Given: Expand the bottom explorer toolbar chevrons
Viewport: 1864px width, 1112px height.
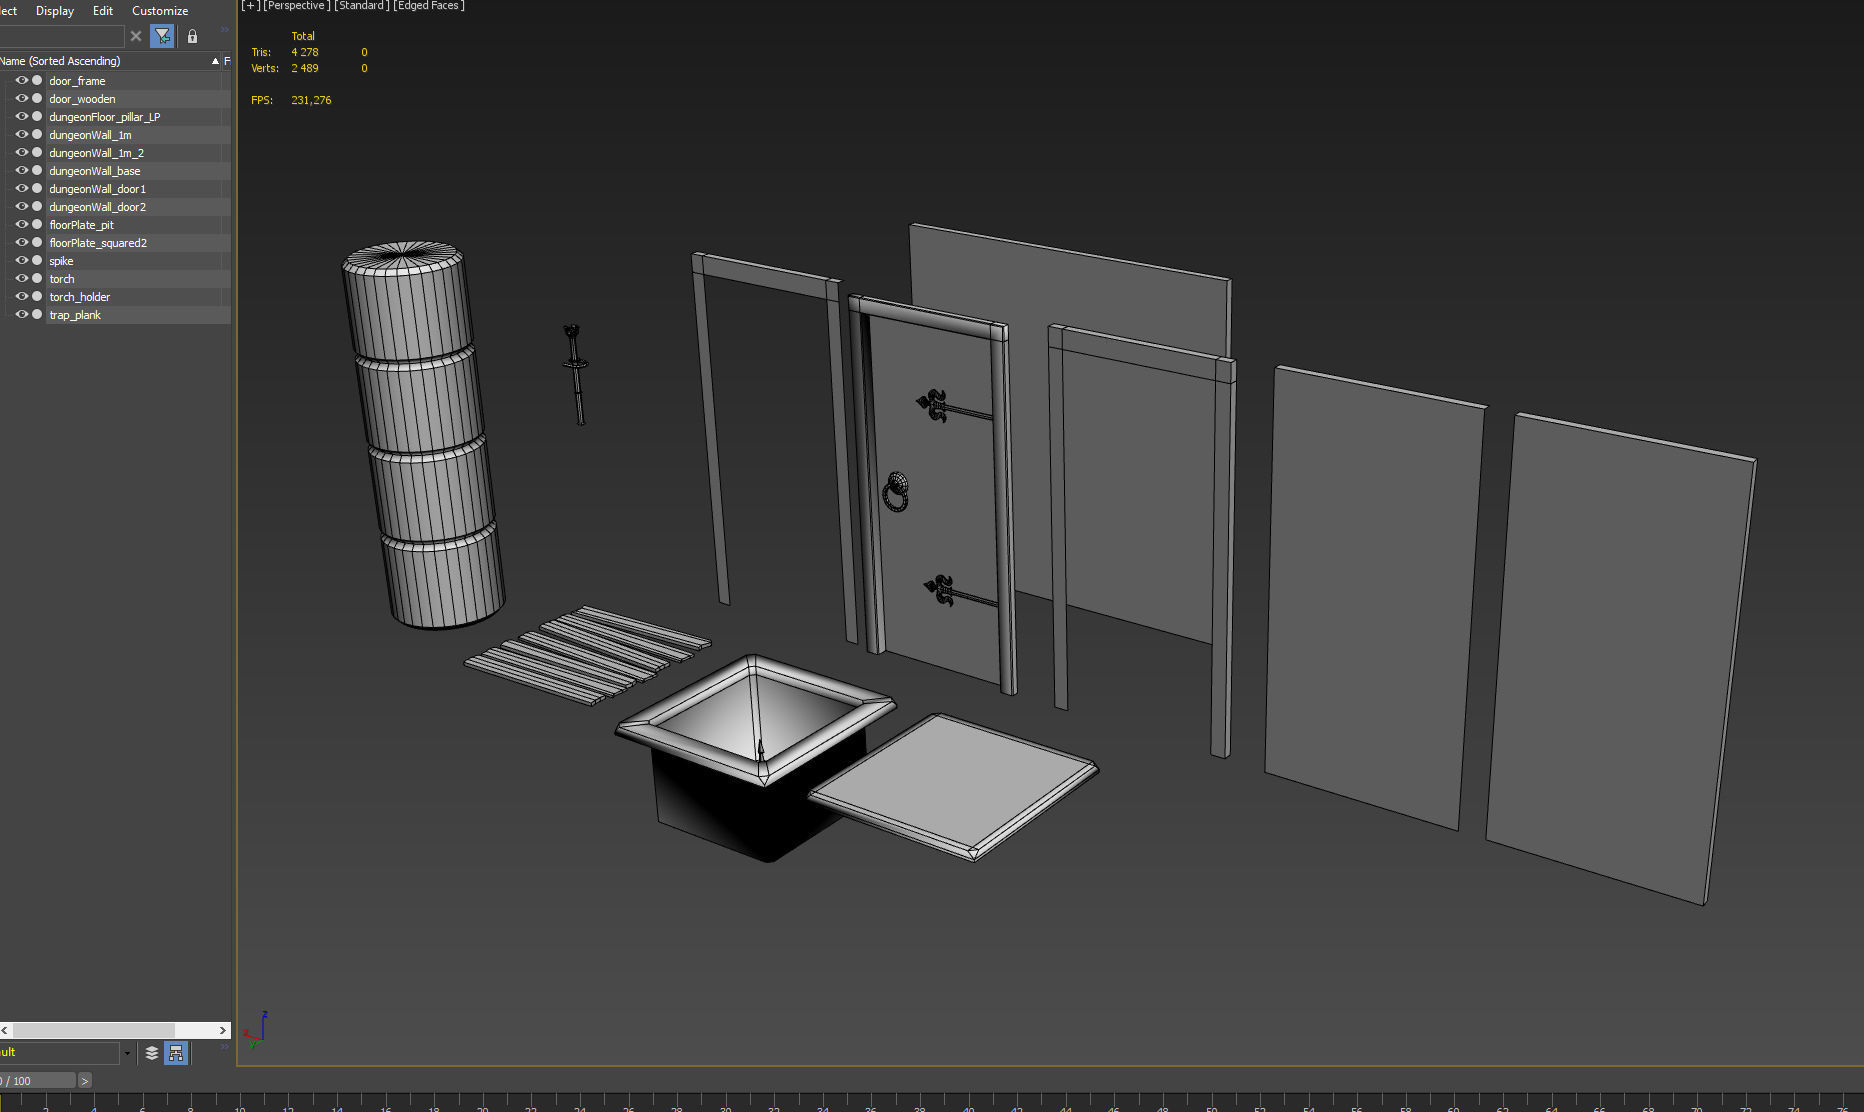Looking at the screenshot, I should 224,1046.
